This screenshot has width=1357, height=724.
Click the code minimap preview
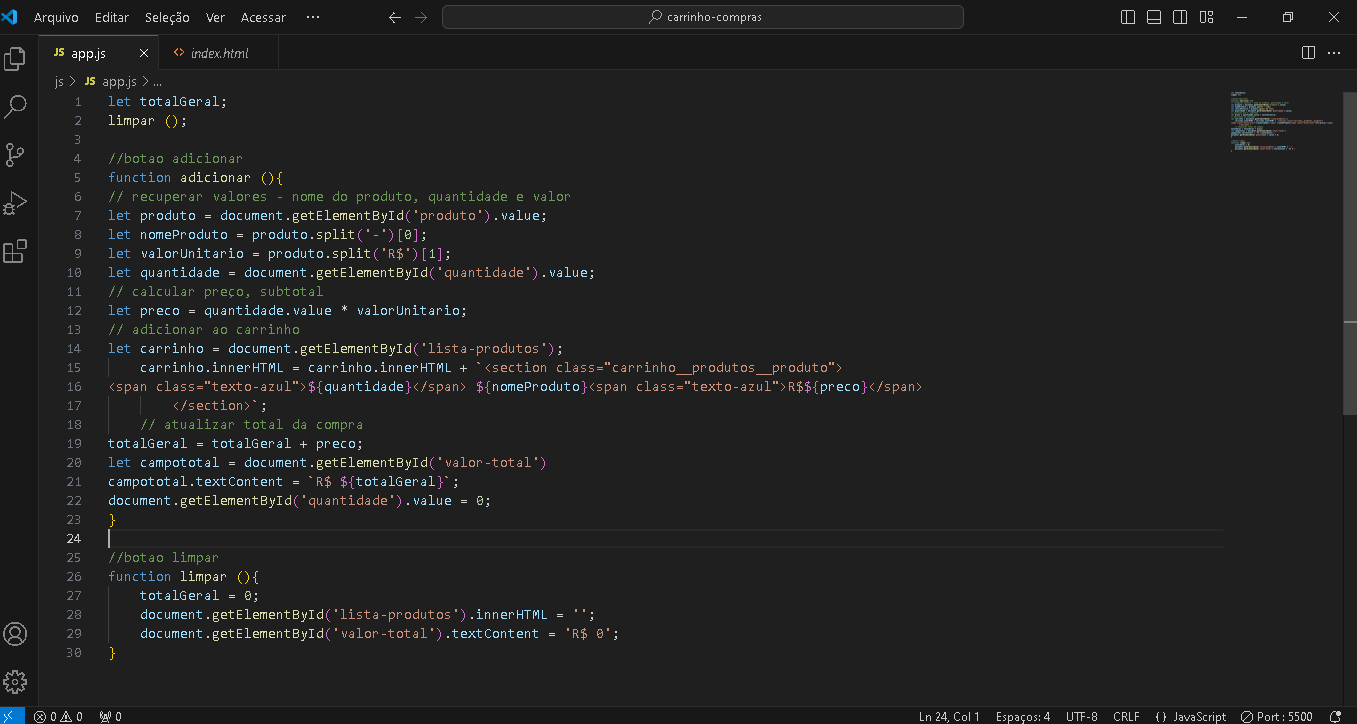1282,121
